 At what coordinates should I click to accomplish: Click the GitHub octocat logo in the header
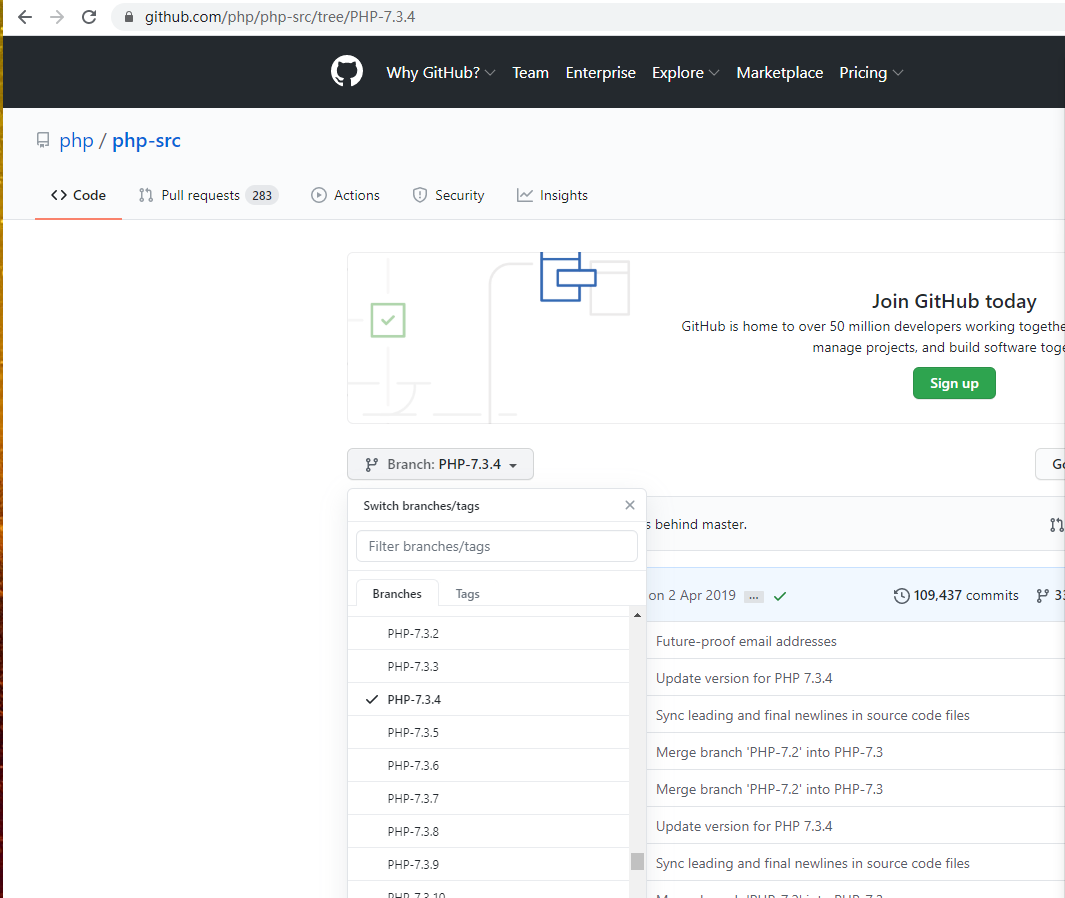(346, 71)
